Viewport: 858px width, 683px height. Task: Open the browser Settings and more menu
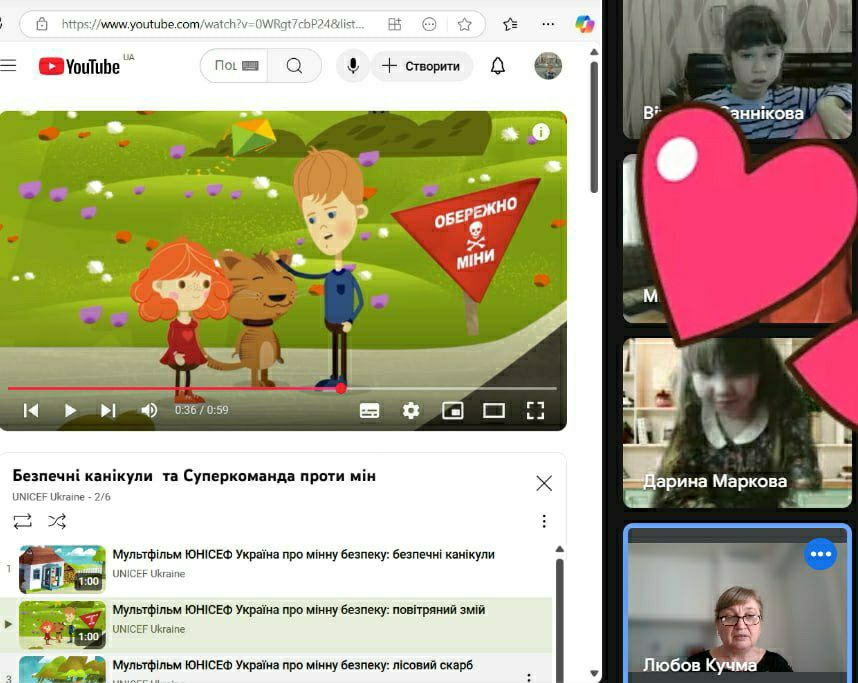548,24
